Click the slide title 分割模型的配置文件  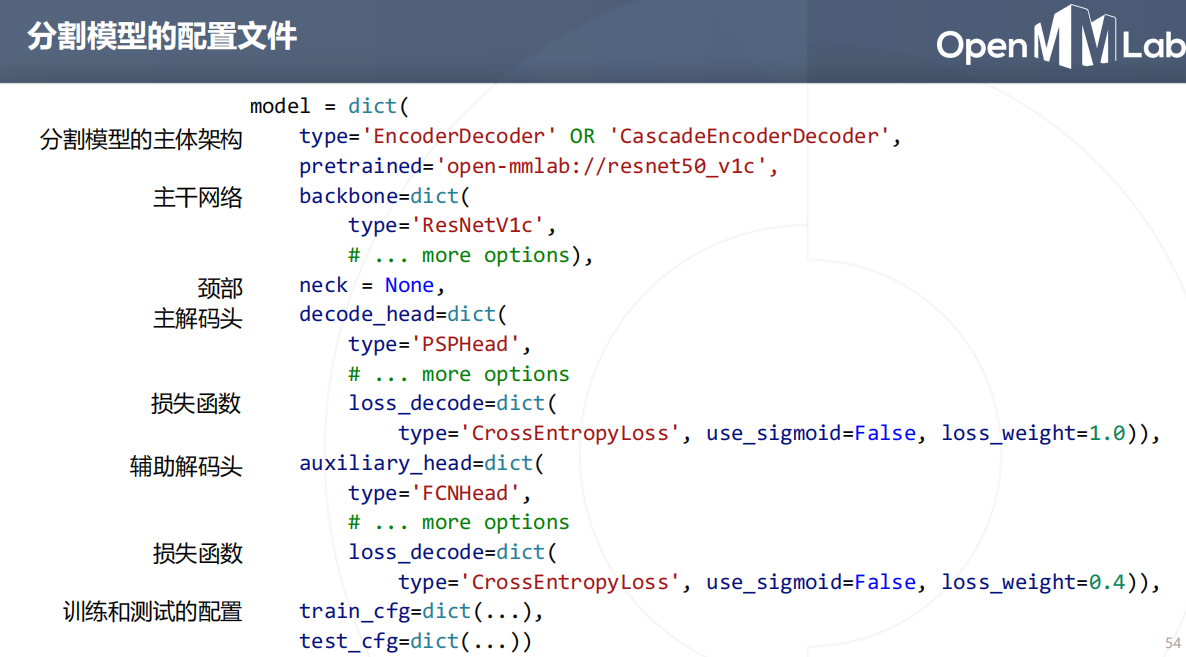tap(162, 36)
